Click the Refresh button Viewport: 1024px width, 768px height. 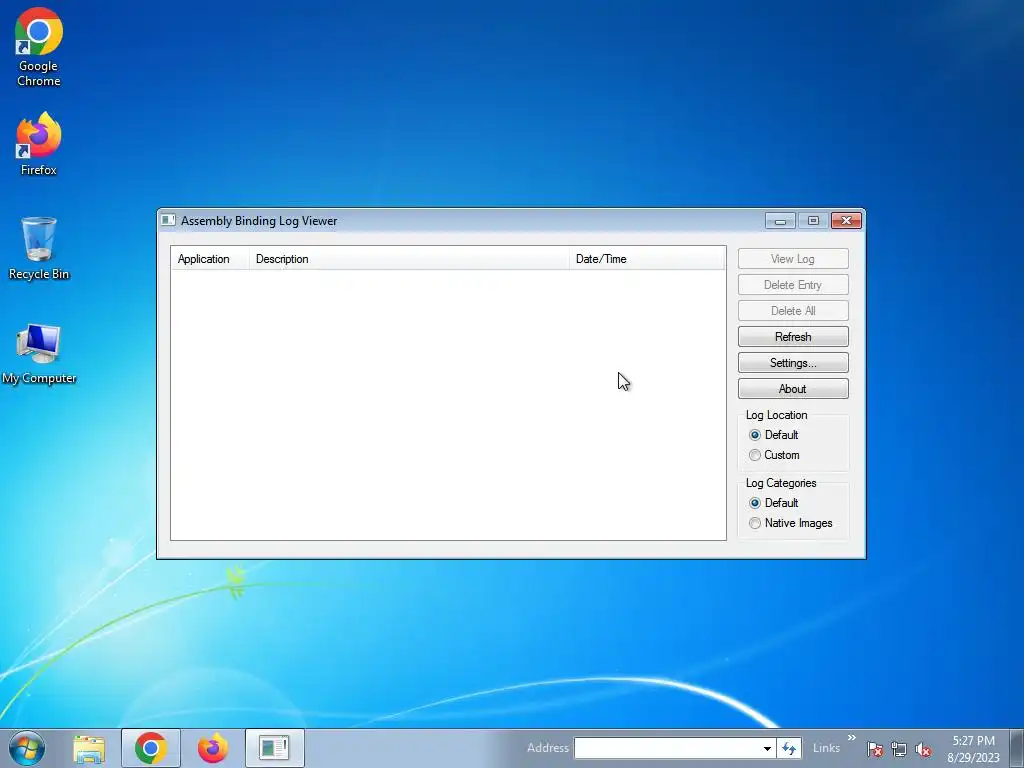point(793,337)
